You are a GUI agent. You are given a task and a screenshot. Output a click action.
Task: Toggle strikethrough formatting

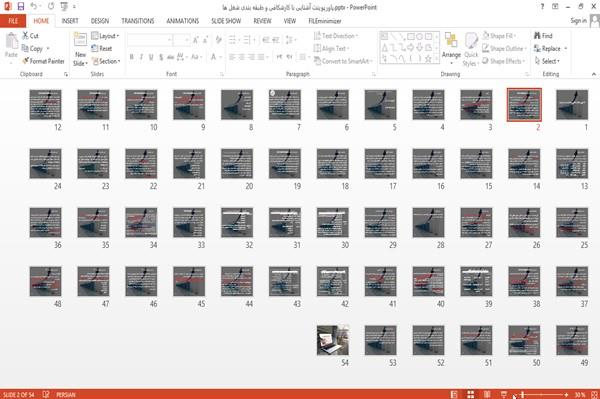pyautogui.click(x=171, y=57)
